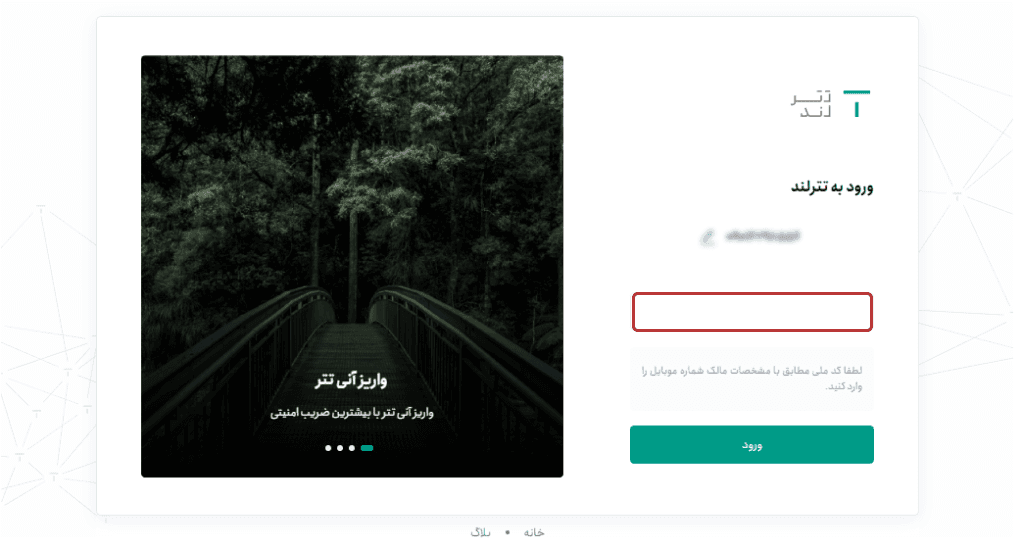Select the middle white carousel dot
1015x539 pixels.
340,448
